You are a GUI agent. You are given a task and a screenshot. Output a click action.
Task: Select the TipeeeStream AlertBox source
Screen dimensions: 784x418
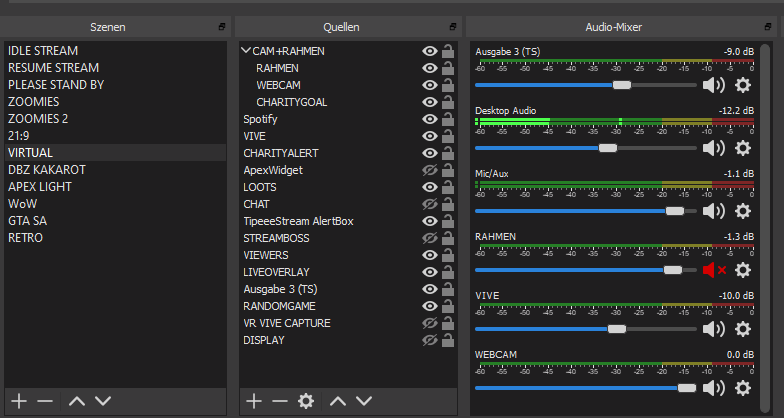298,221
